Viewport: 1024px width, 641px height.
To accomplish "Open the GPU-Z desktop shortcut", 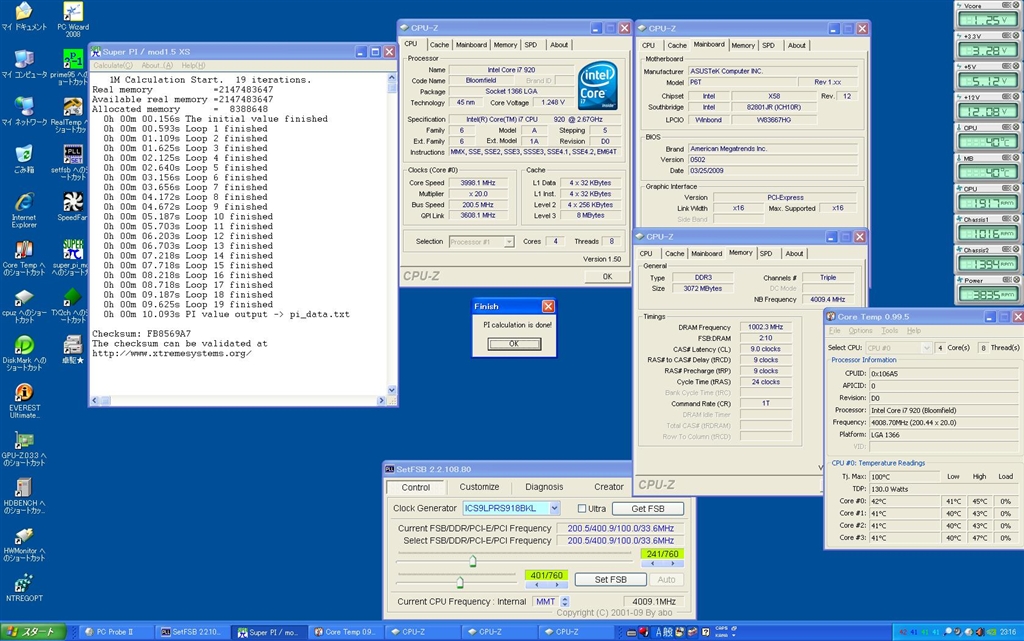I will click(x=23, y=441).
